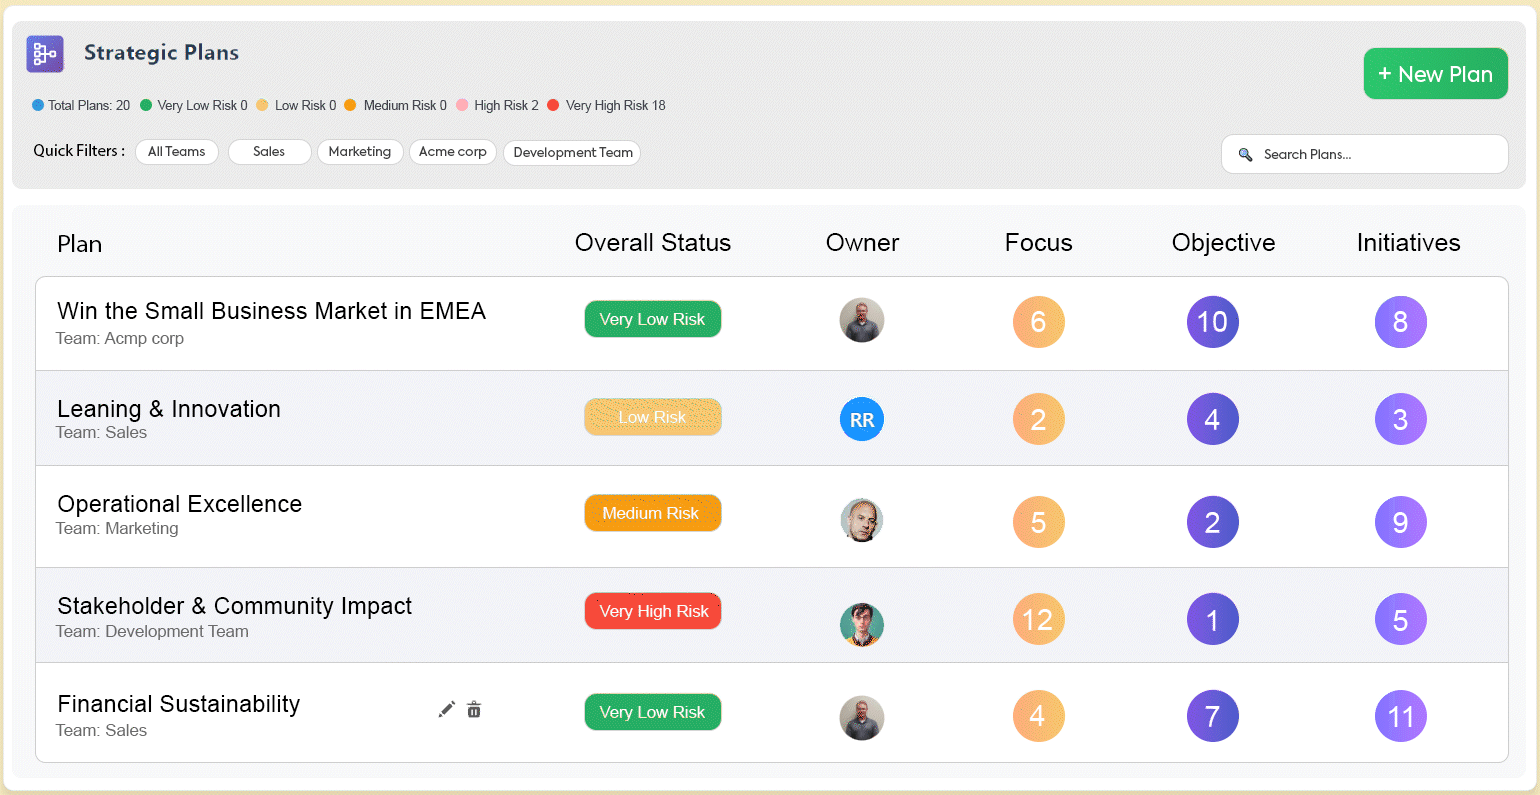Viewport: 1540px width, 795px height.
Task: Click the search magnifier icon
Action: click(1245, 155)
